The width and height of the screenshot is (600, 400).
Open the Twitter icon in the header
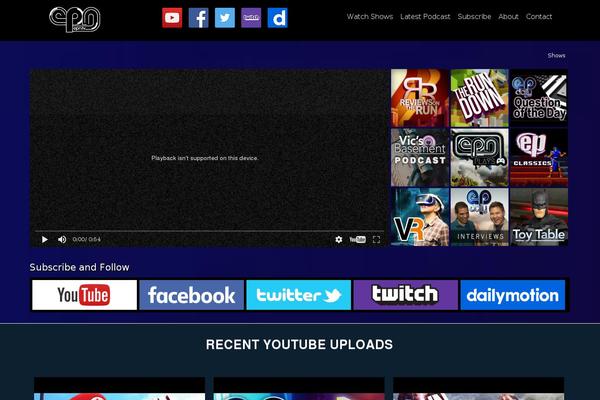(x=225, y=18)
